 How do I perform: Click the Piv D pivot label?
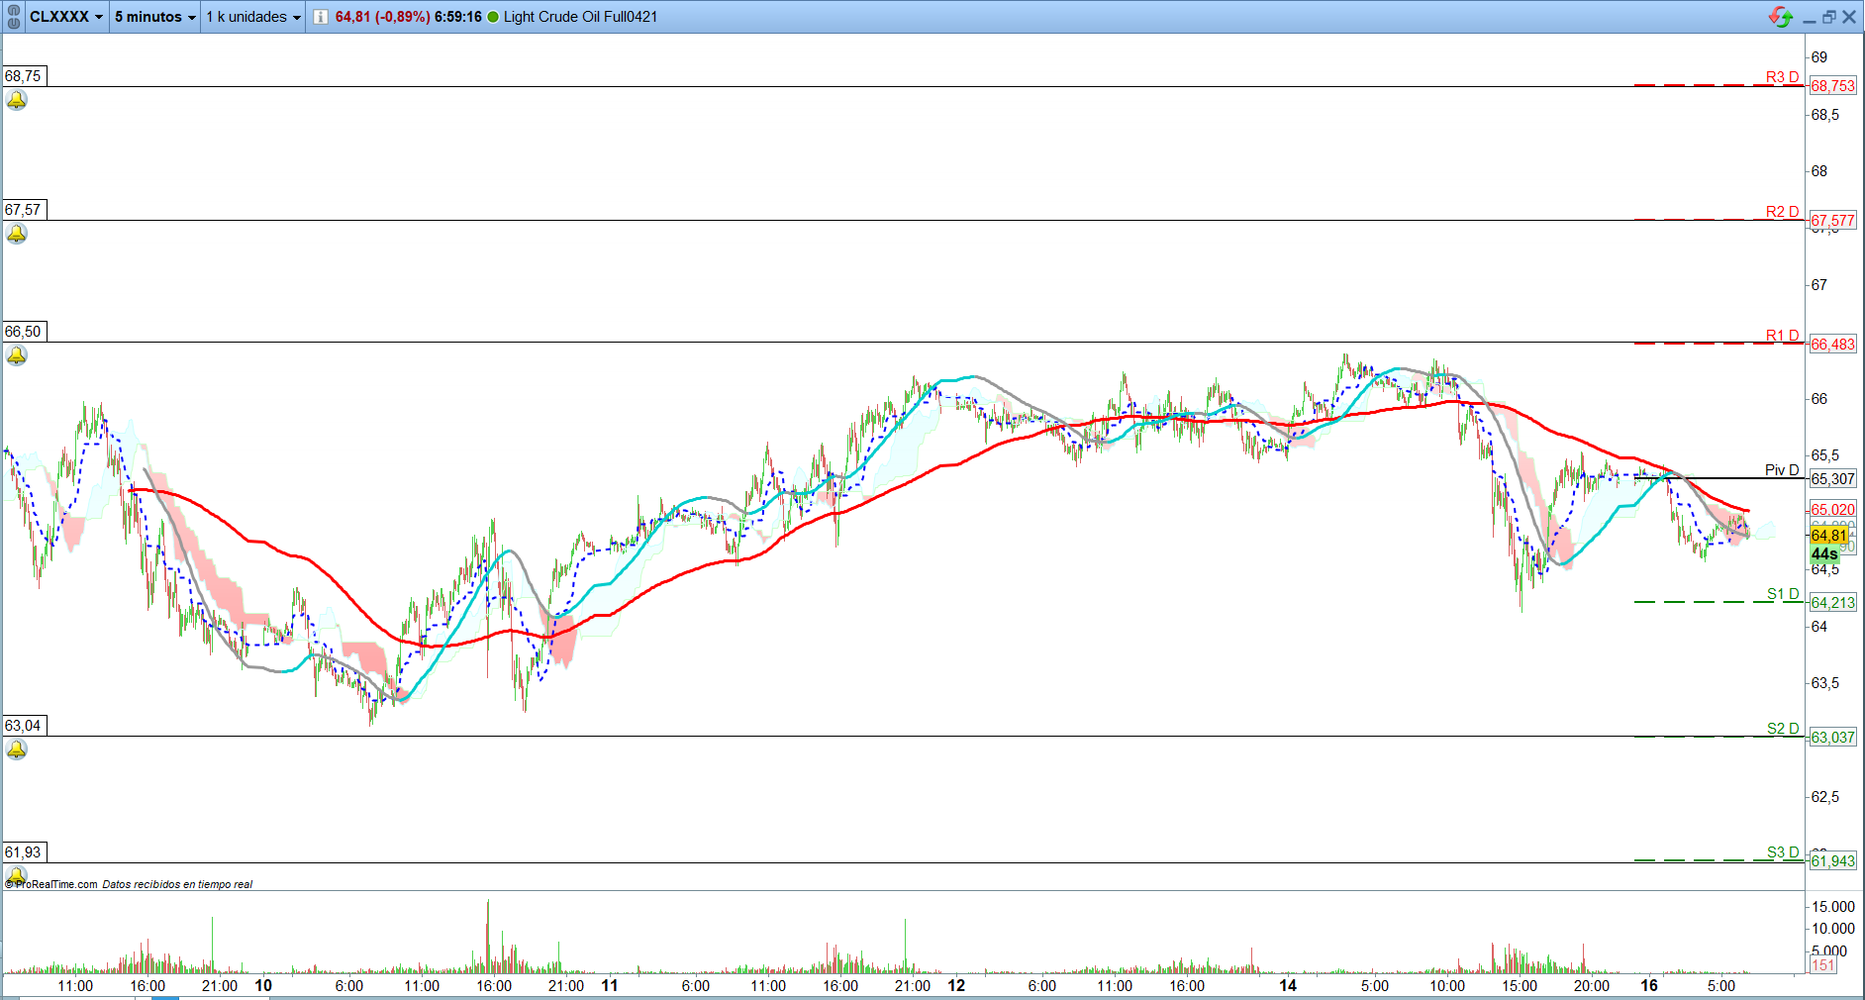(1782, 470)
